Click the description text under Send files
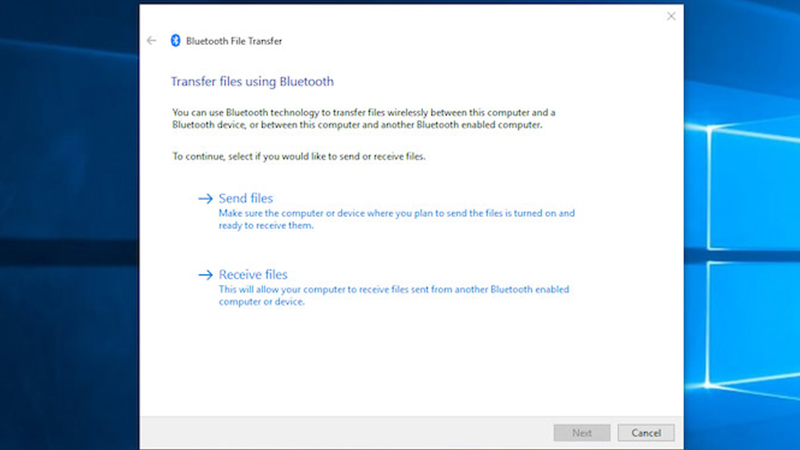This screenshot has height=450, width=800. pos(396,220)
